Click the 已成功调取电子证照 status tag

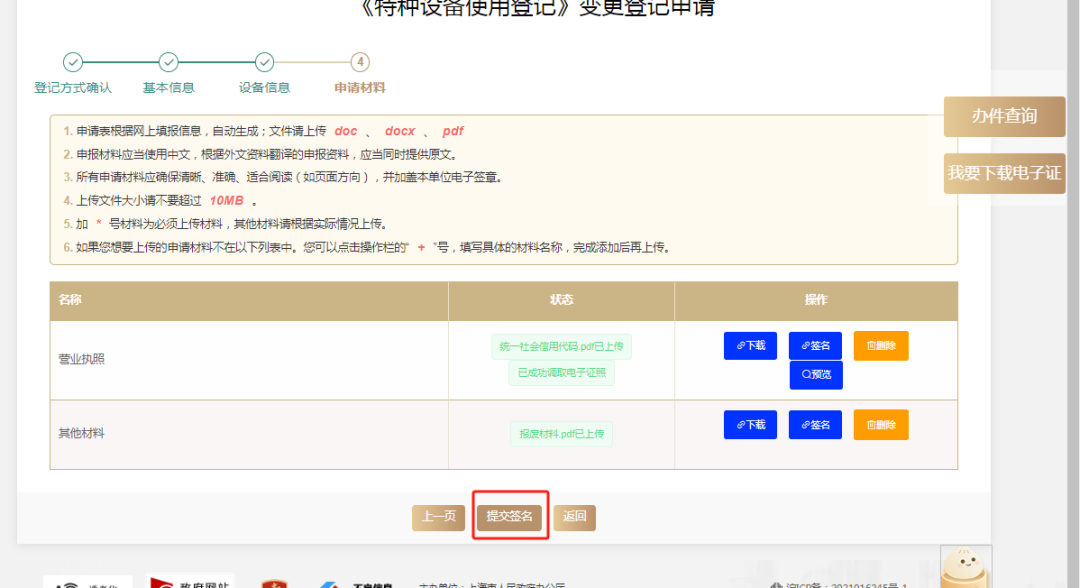561,373
